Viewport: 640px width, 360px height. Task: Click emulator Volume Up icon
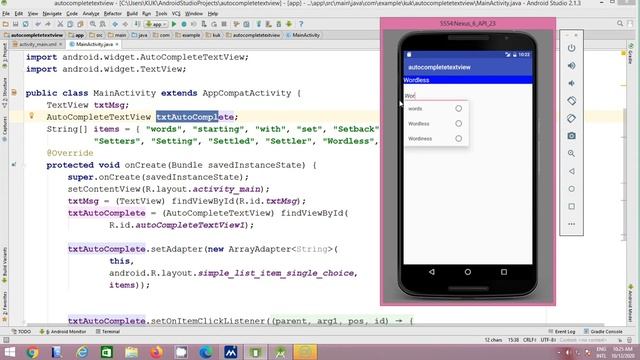pyautogui.click(x=571, y=66)
